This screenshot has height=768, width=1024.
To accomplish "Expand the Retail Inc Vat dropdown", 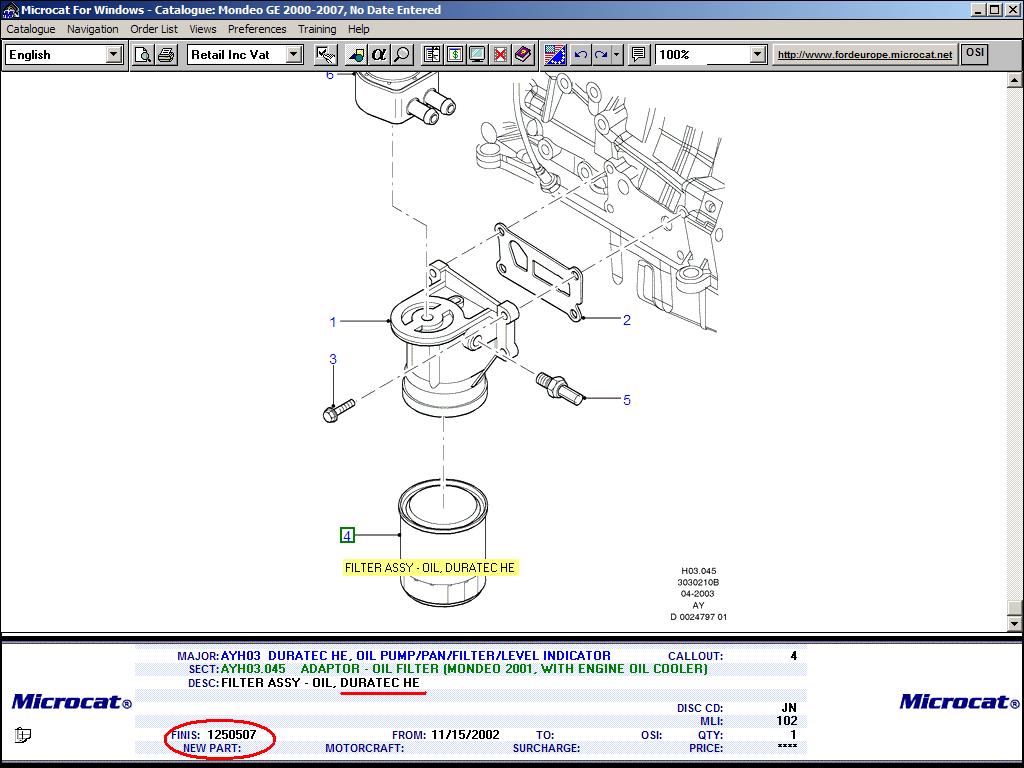I will [x=294, y=55].
